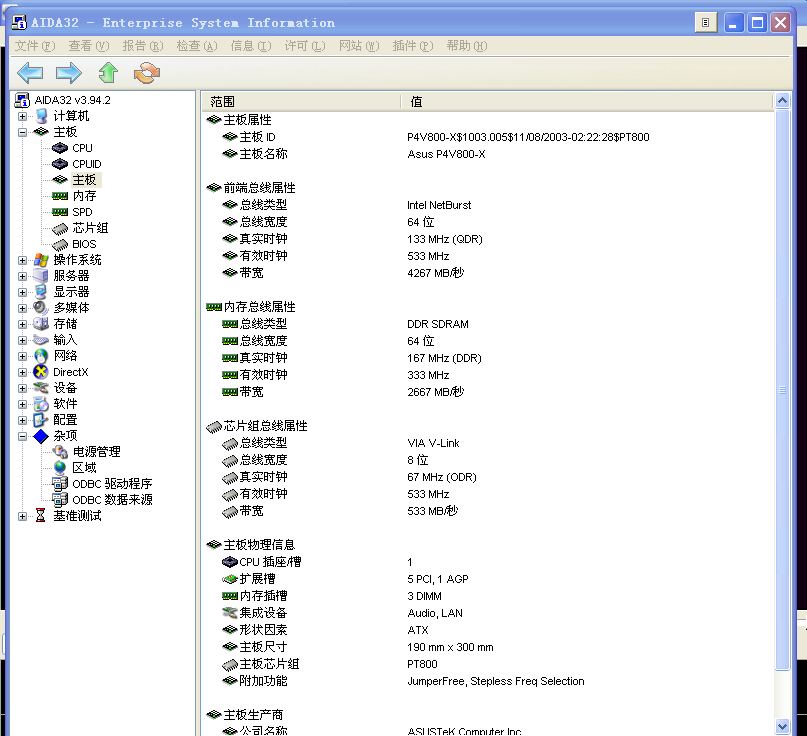Collapse the 主板 tree node

[23, 132]
